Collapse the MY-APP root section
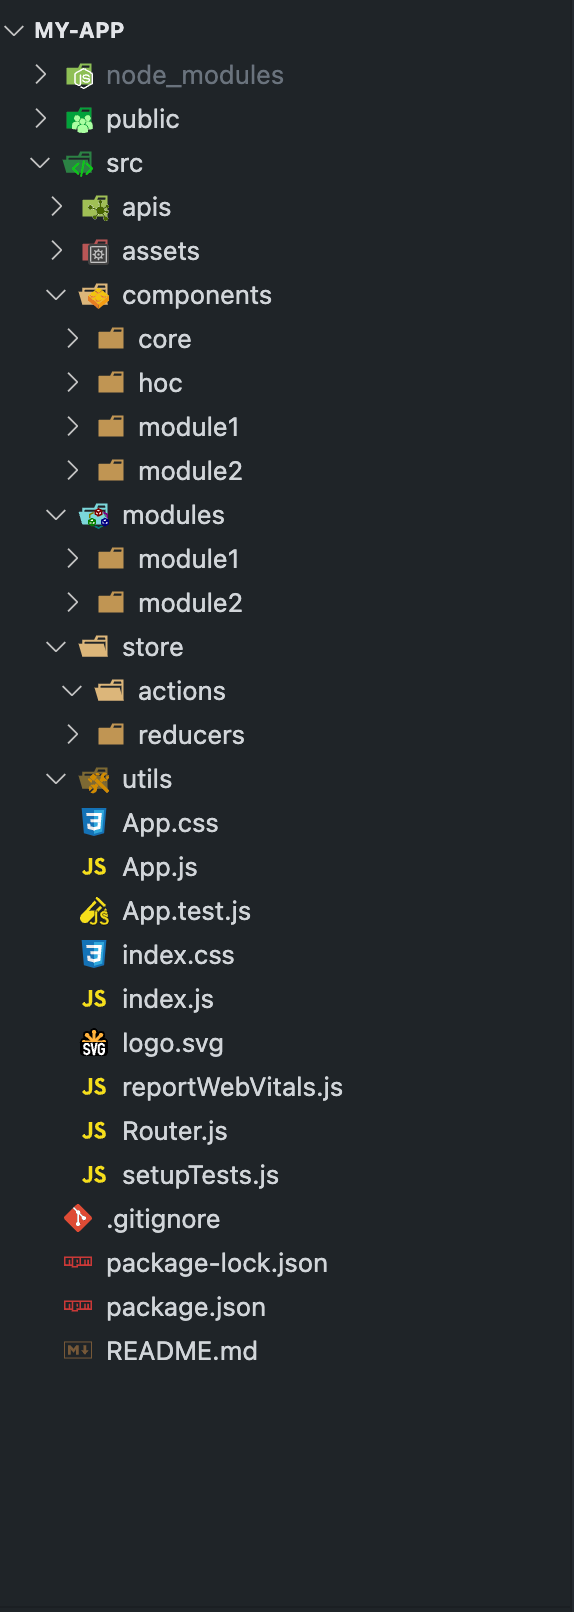This screenshot has height=1612, width=574. tap(14, 31)
